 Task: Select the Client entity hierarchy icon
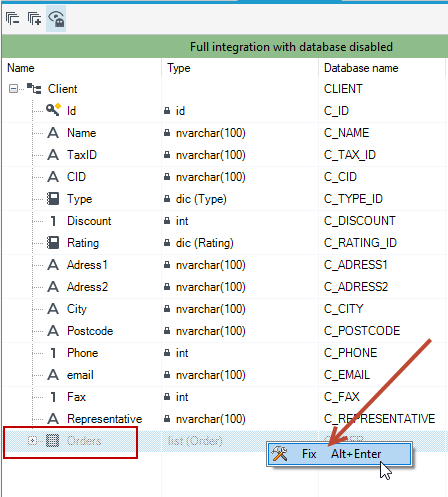point(34,89)
